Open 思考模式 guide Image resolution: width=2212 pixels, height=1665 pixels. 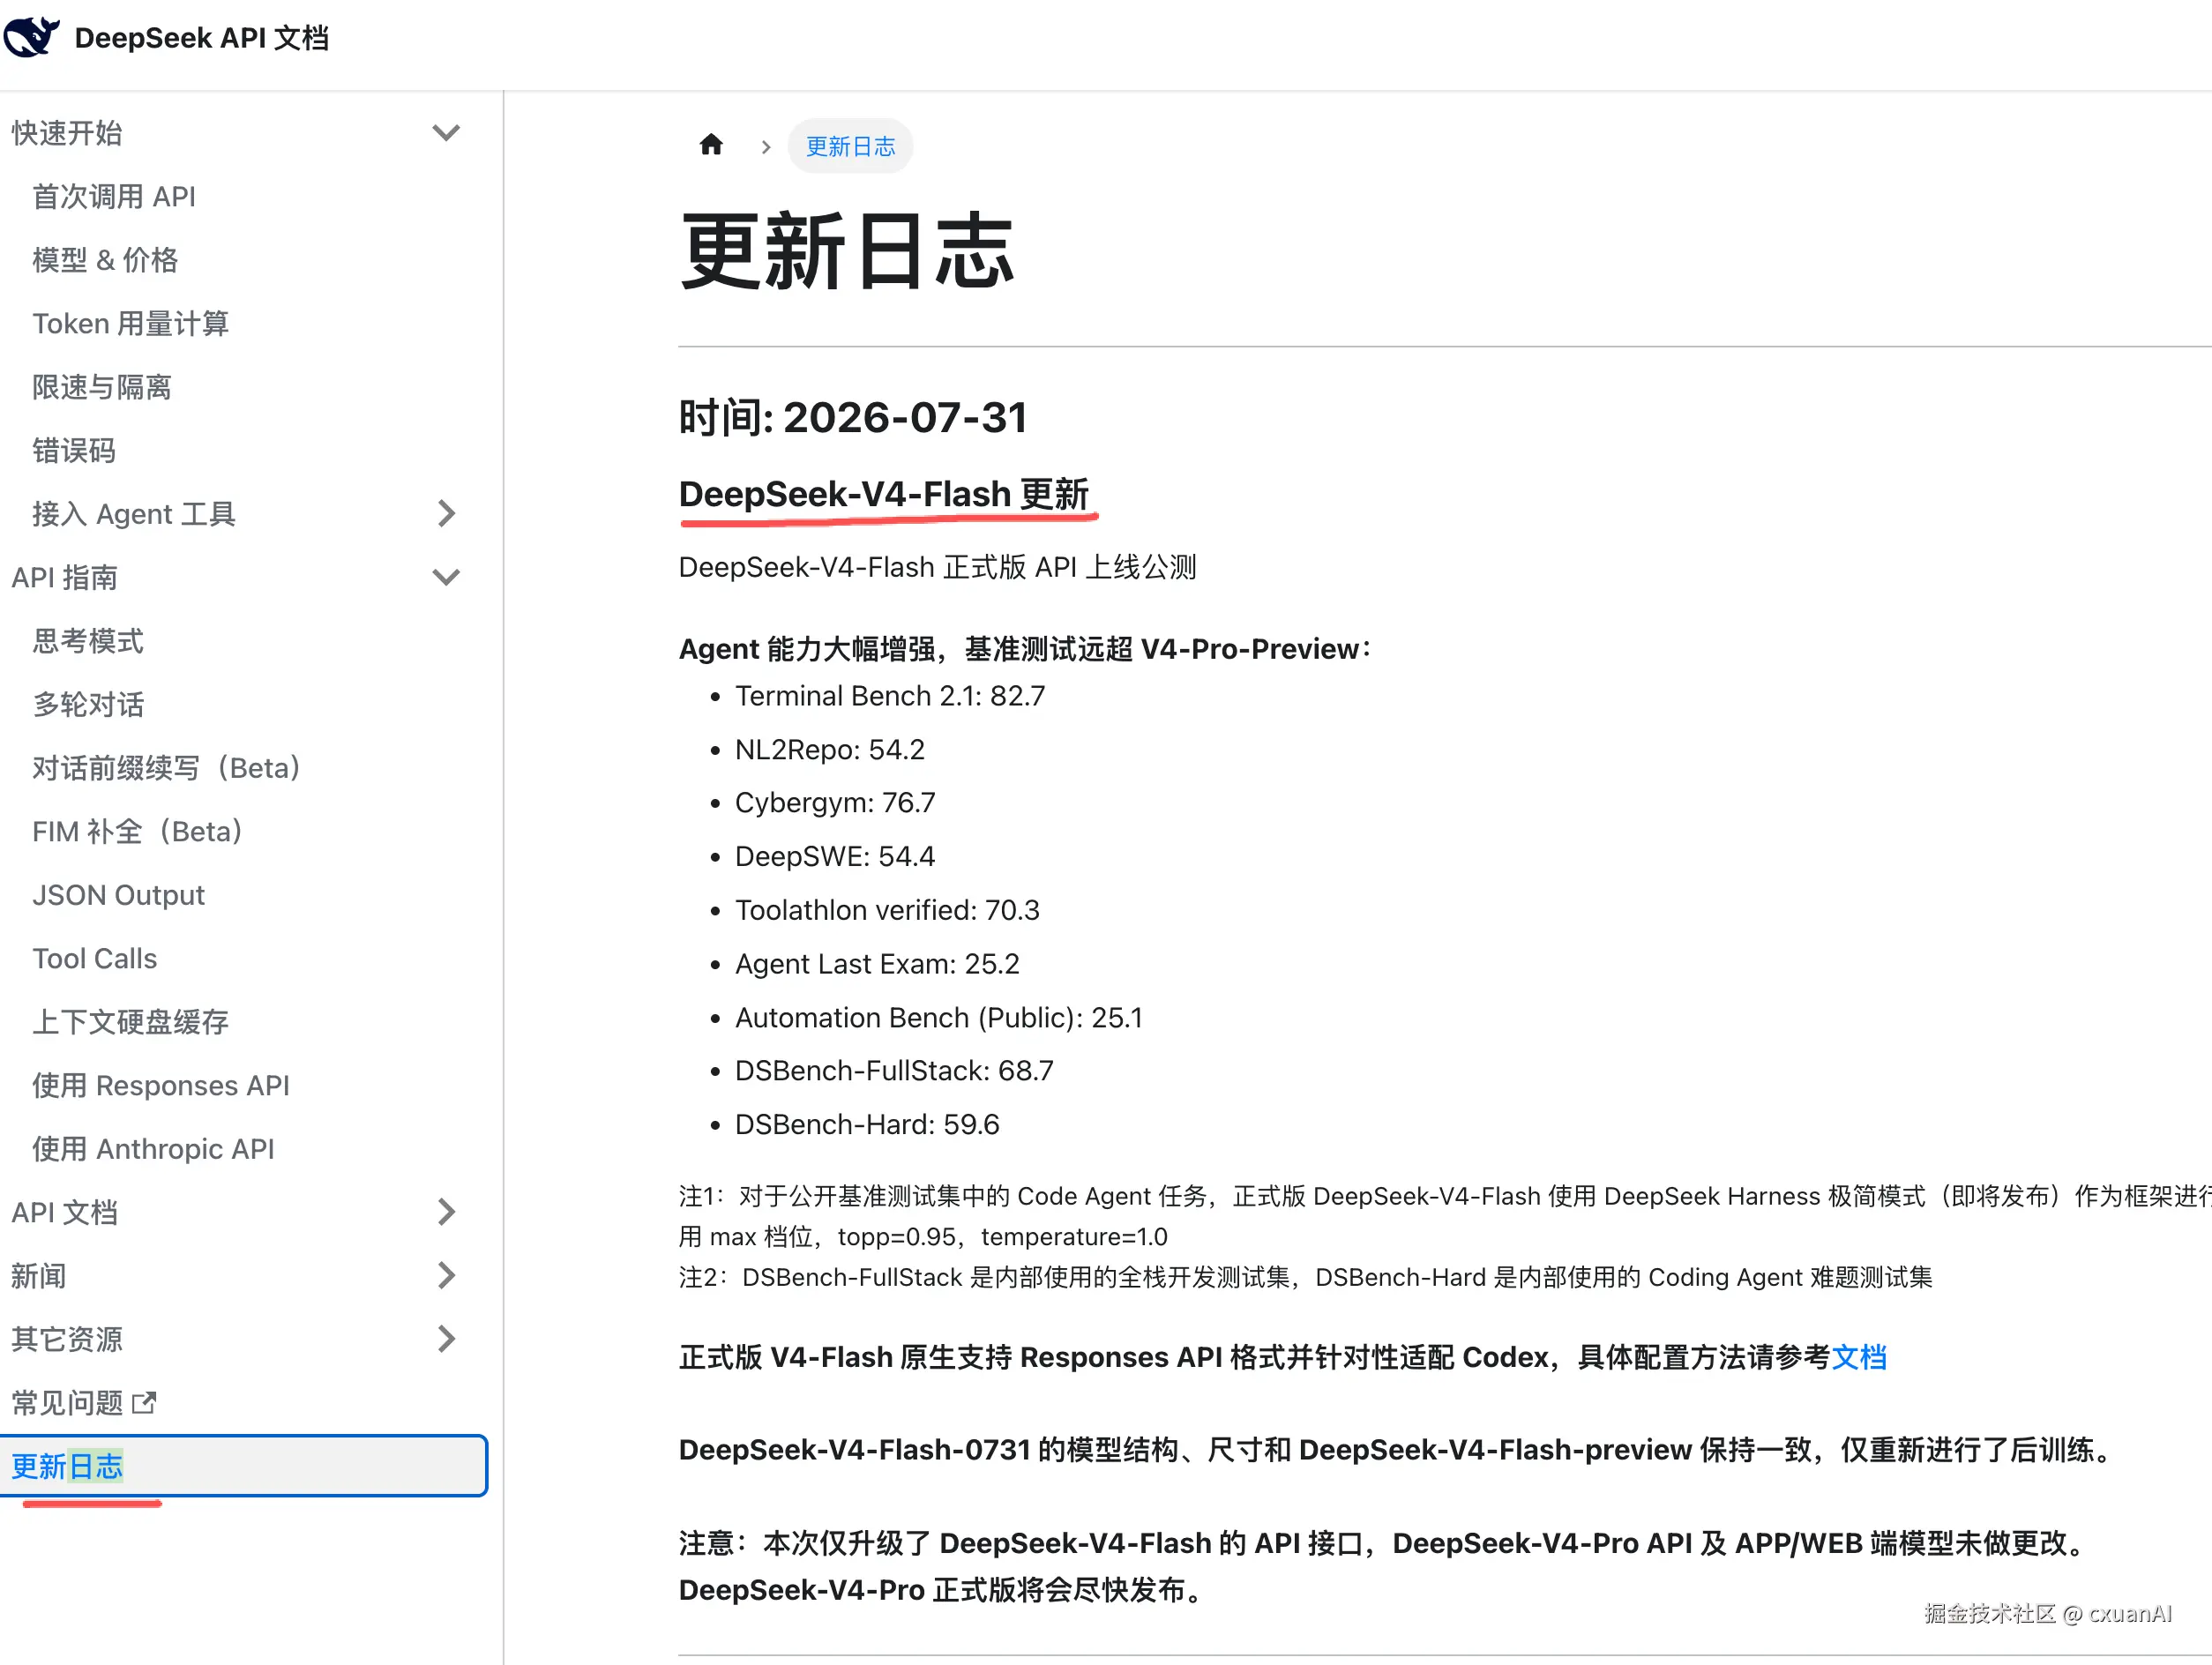(88, 641)
